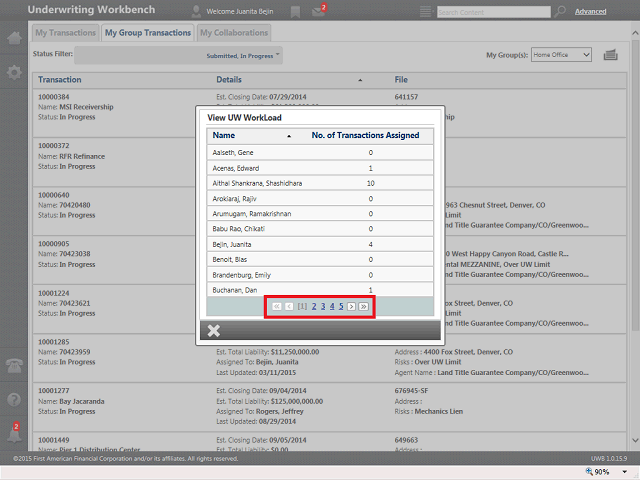Open the My Group(s) Home Office dropdown

click(561, 55)
